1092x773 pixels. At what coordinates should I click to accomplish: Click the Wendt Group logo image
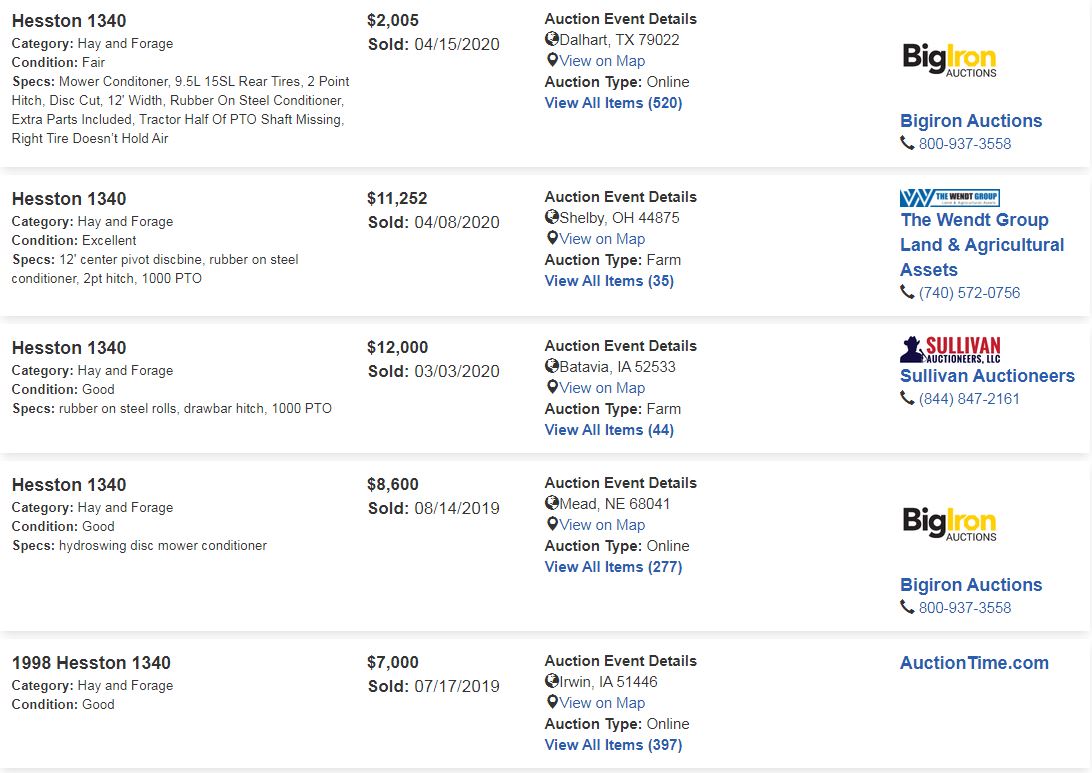click(949, 198)
